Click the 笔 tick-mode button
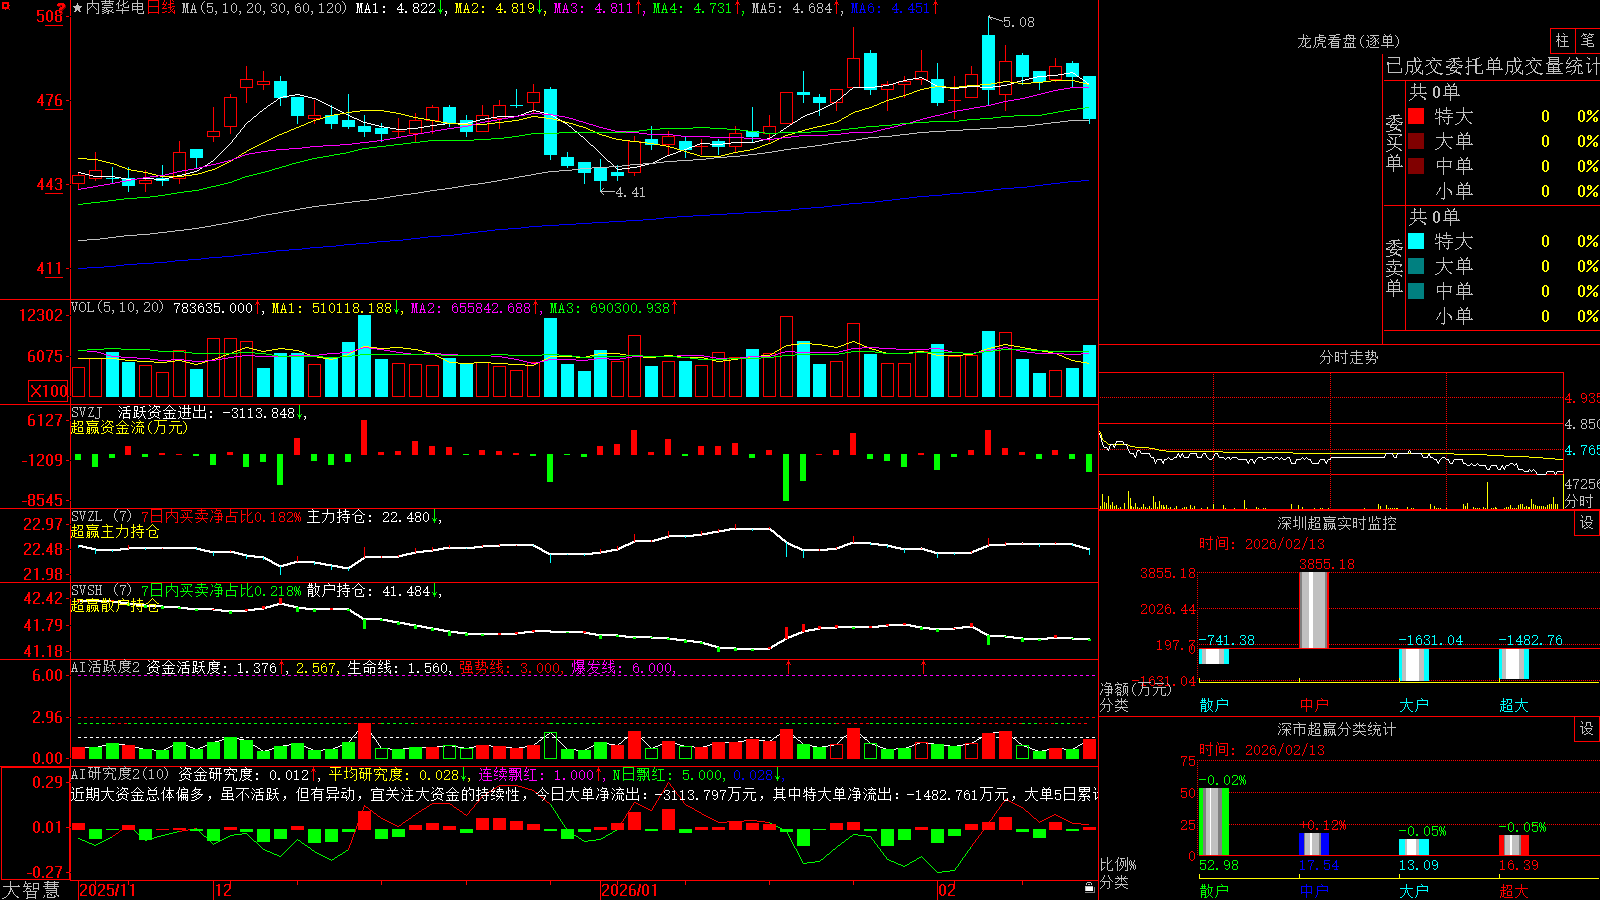The height and width of the screenshot is (900, 1600). (x=1587, y=40)
